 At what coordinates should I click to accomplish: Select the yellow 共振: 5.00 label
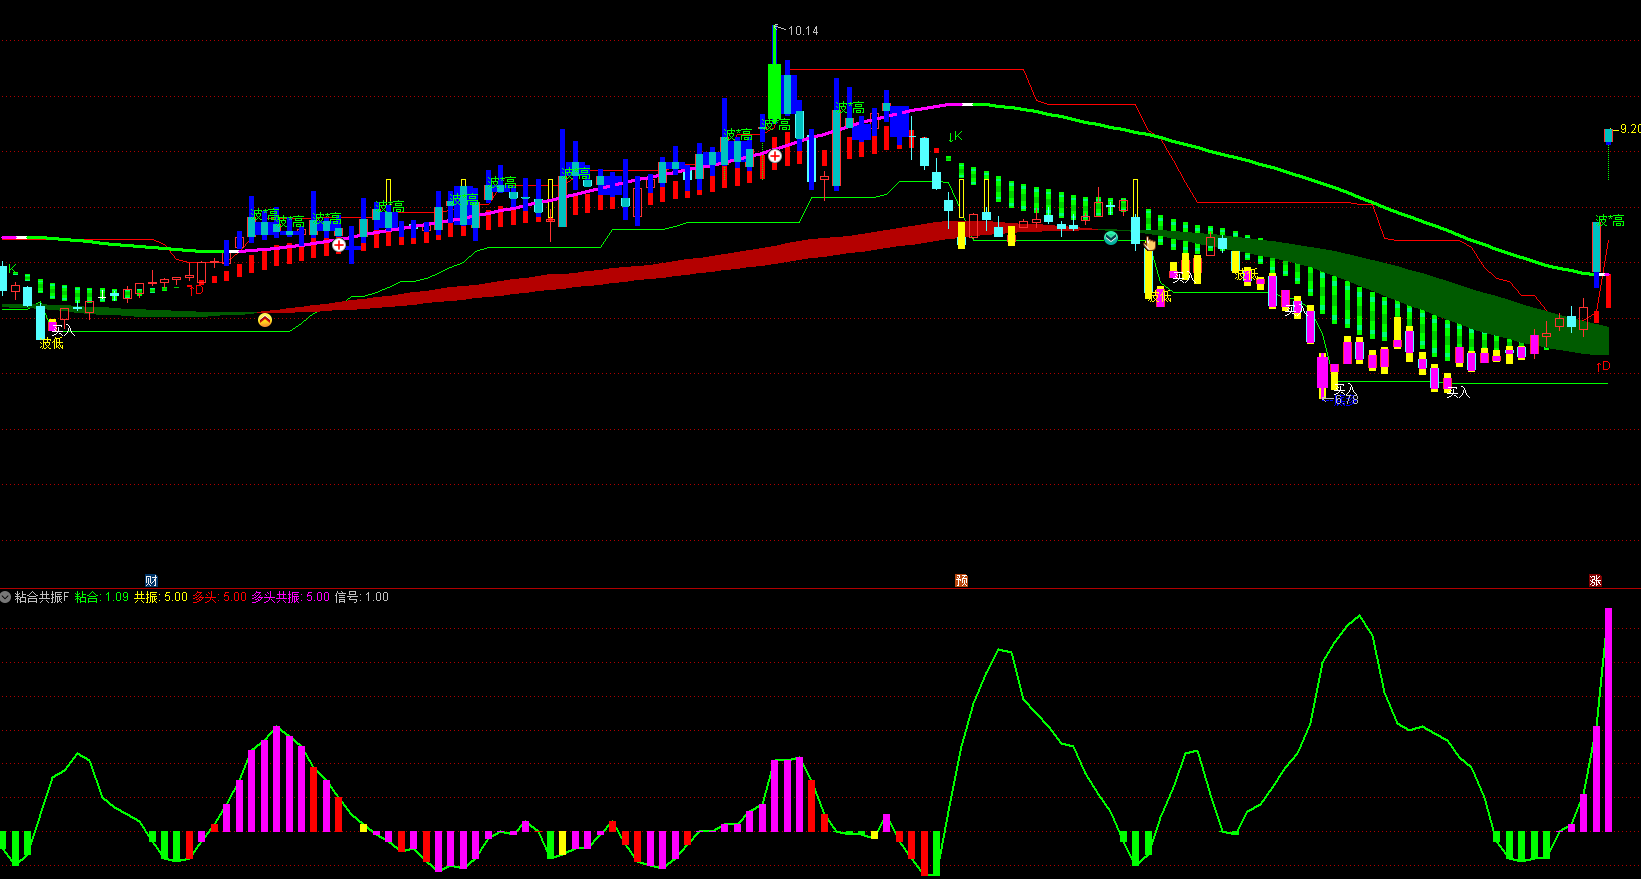pos(161,597)
